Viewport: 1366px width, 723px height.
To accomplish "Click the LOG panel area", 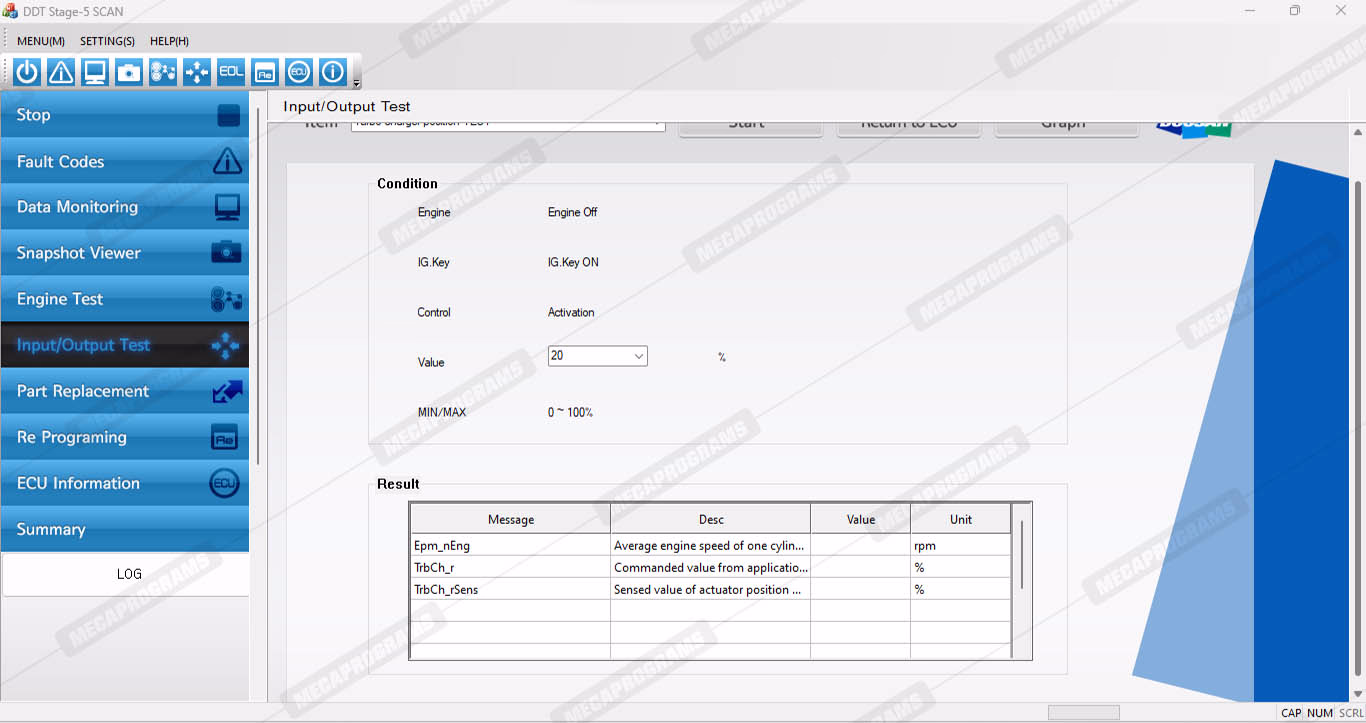I will (x=126, y=574).
